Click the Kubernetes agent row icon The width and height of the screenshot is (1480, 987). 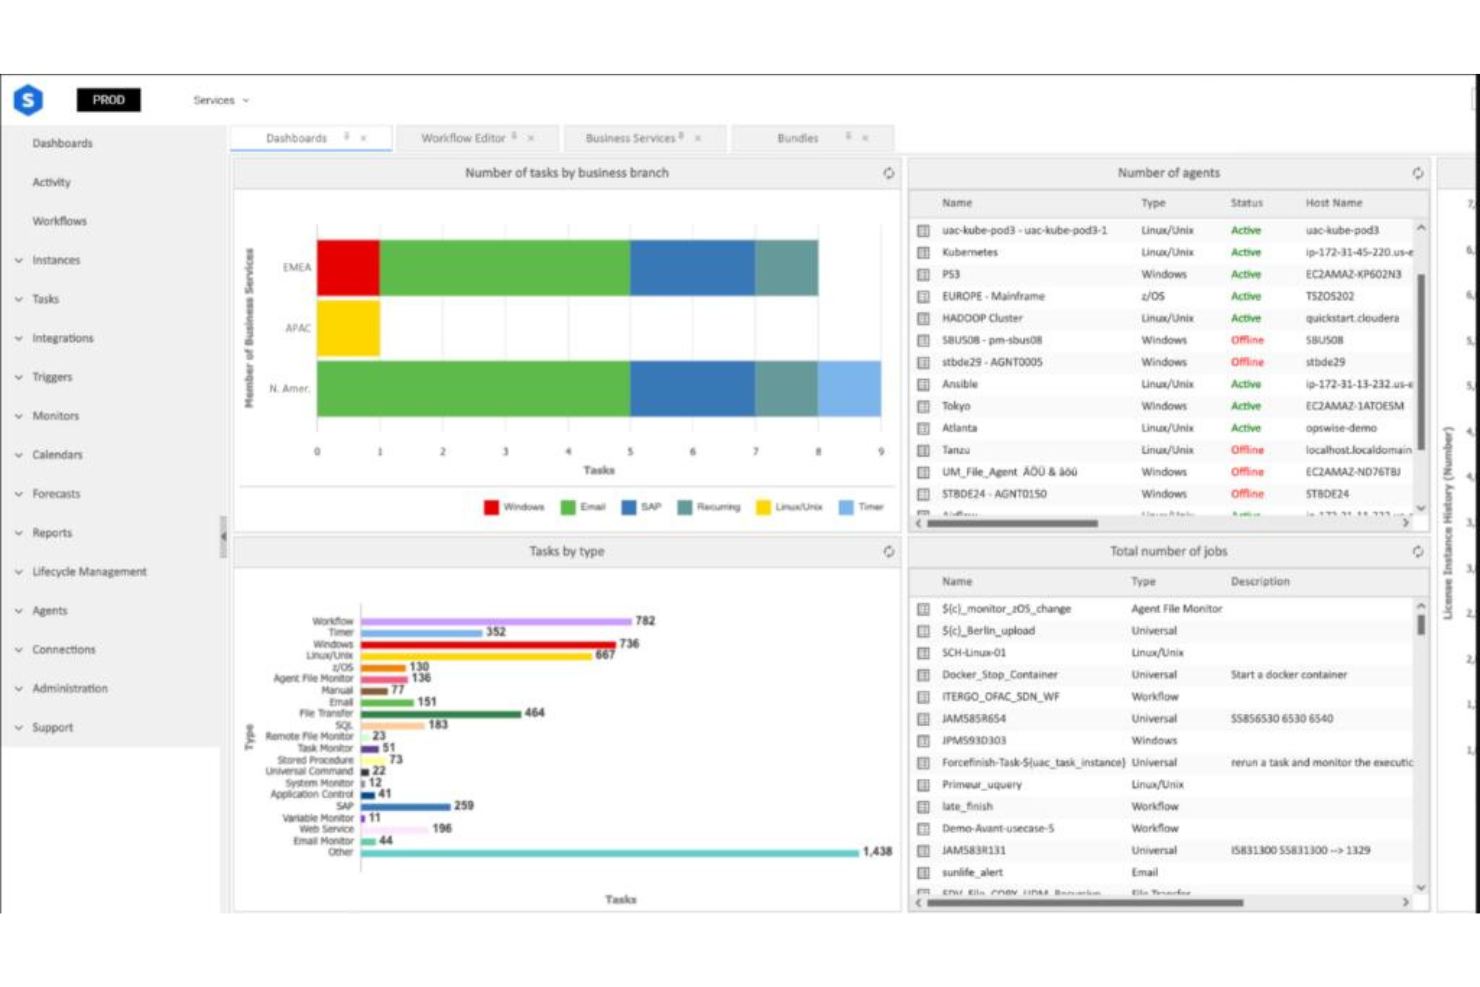click(x=924, y=252)
